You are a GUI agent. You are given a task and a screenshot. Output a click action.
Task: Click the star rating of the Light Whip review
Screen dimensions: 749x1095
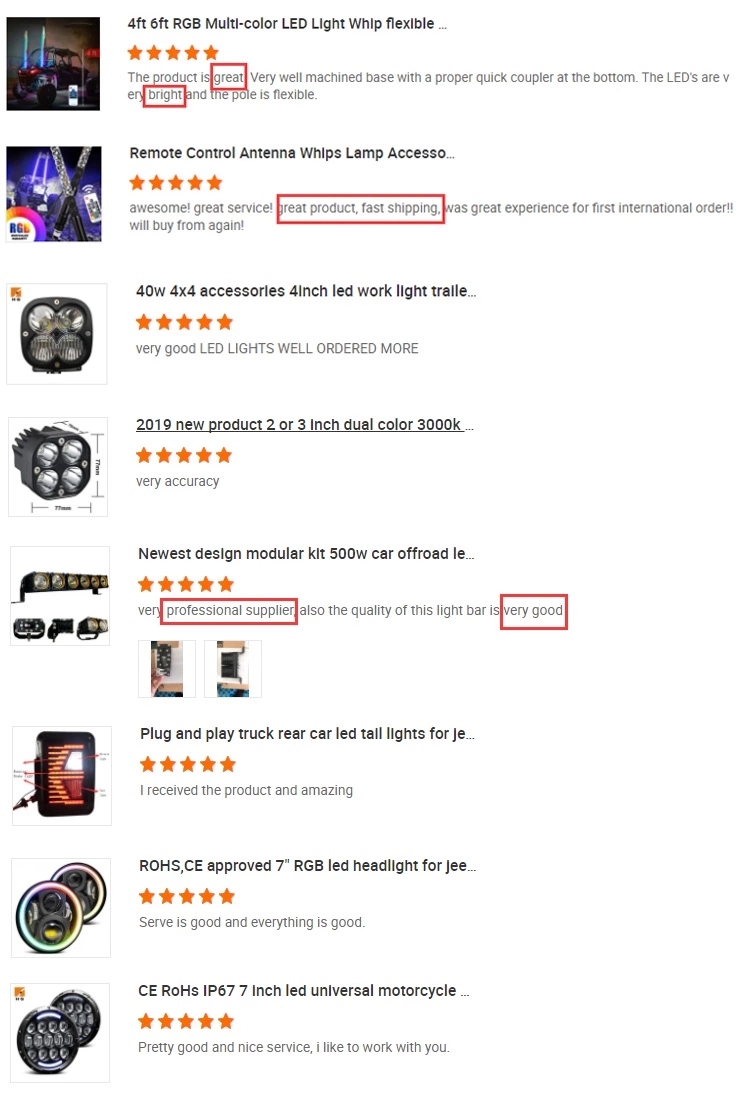pyautogui.click(x=173, y=52)
